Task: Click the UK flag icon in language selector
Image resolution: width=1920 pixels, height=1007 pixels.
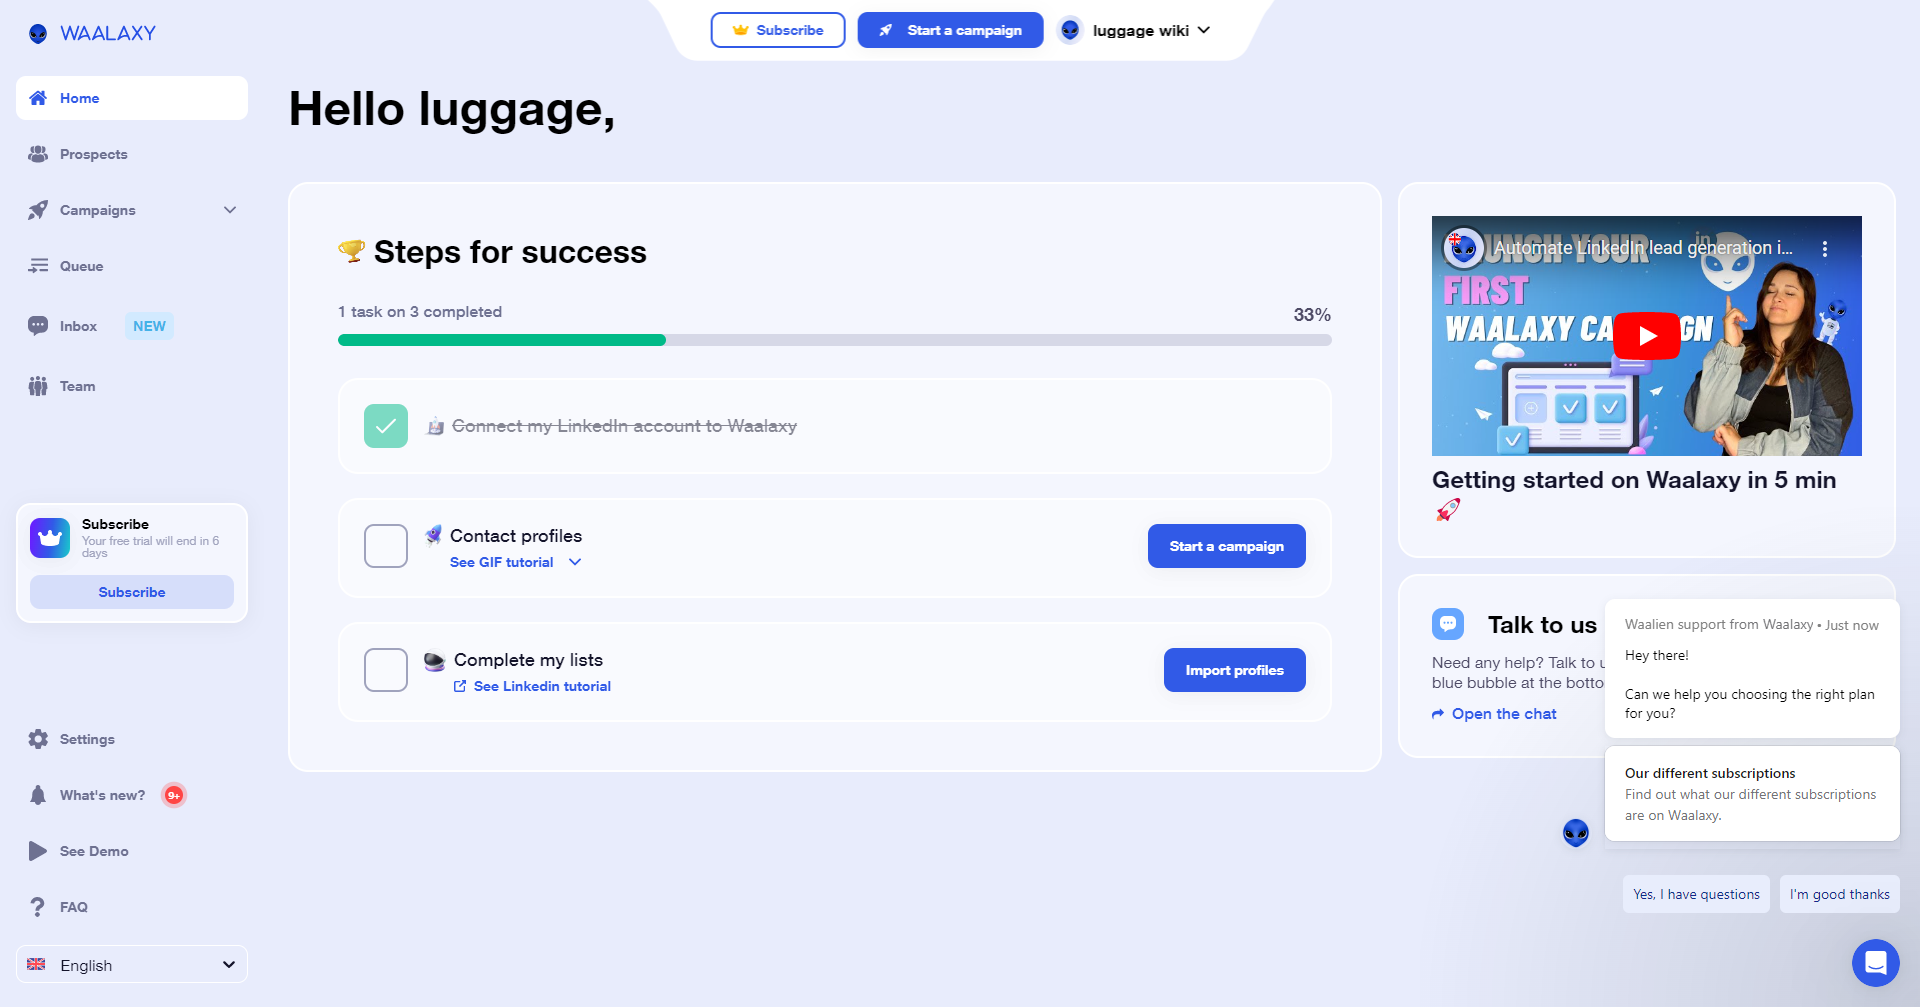Action: pos(37,965)
